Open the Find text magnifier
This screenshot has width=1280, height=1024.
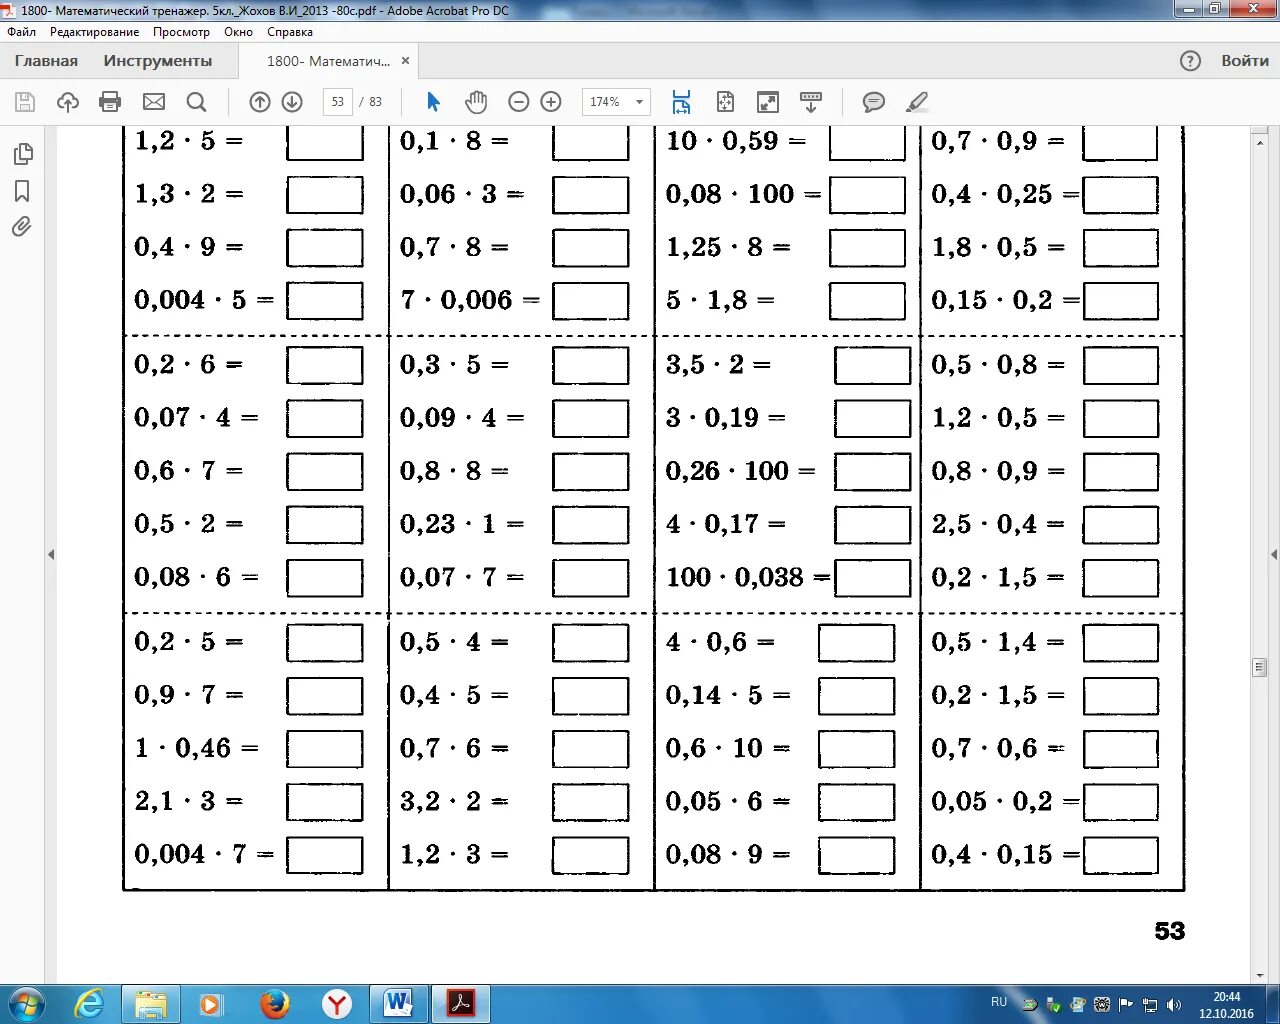coord(197,102)
